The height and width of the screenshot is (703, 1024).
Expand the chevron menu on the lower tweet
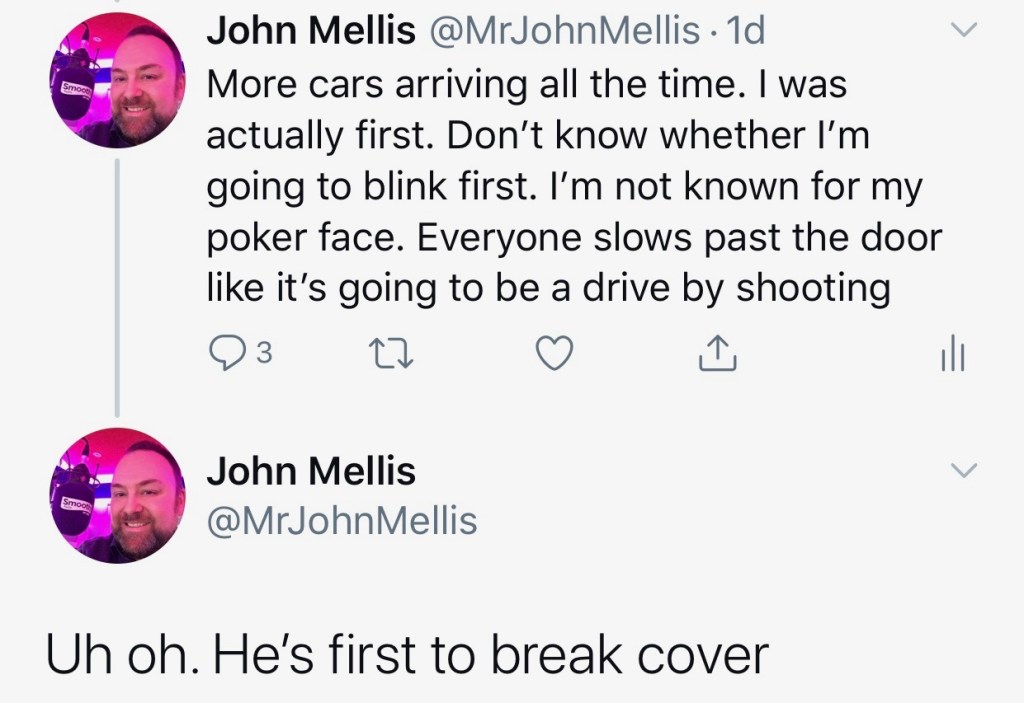pos(963,470)
